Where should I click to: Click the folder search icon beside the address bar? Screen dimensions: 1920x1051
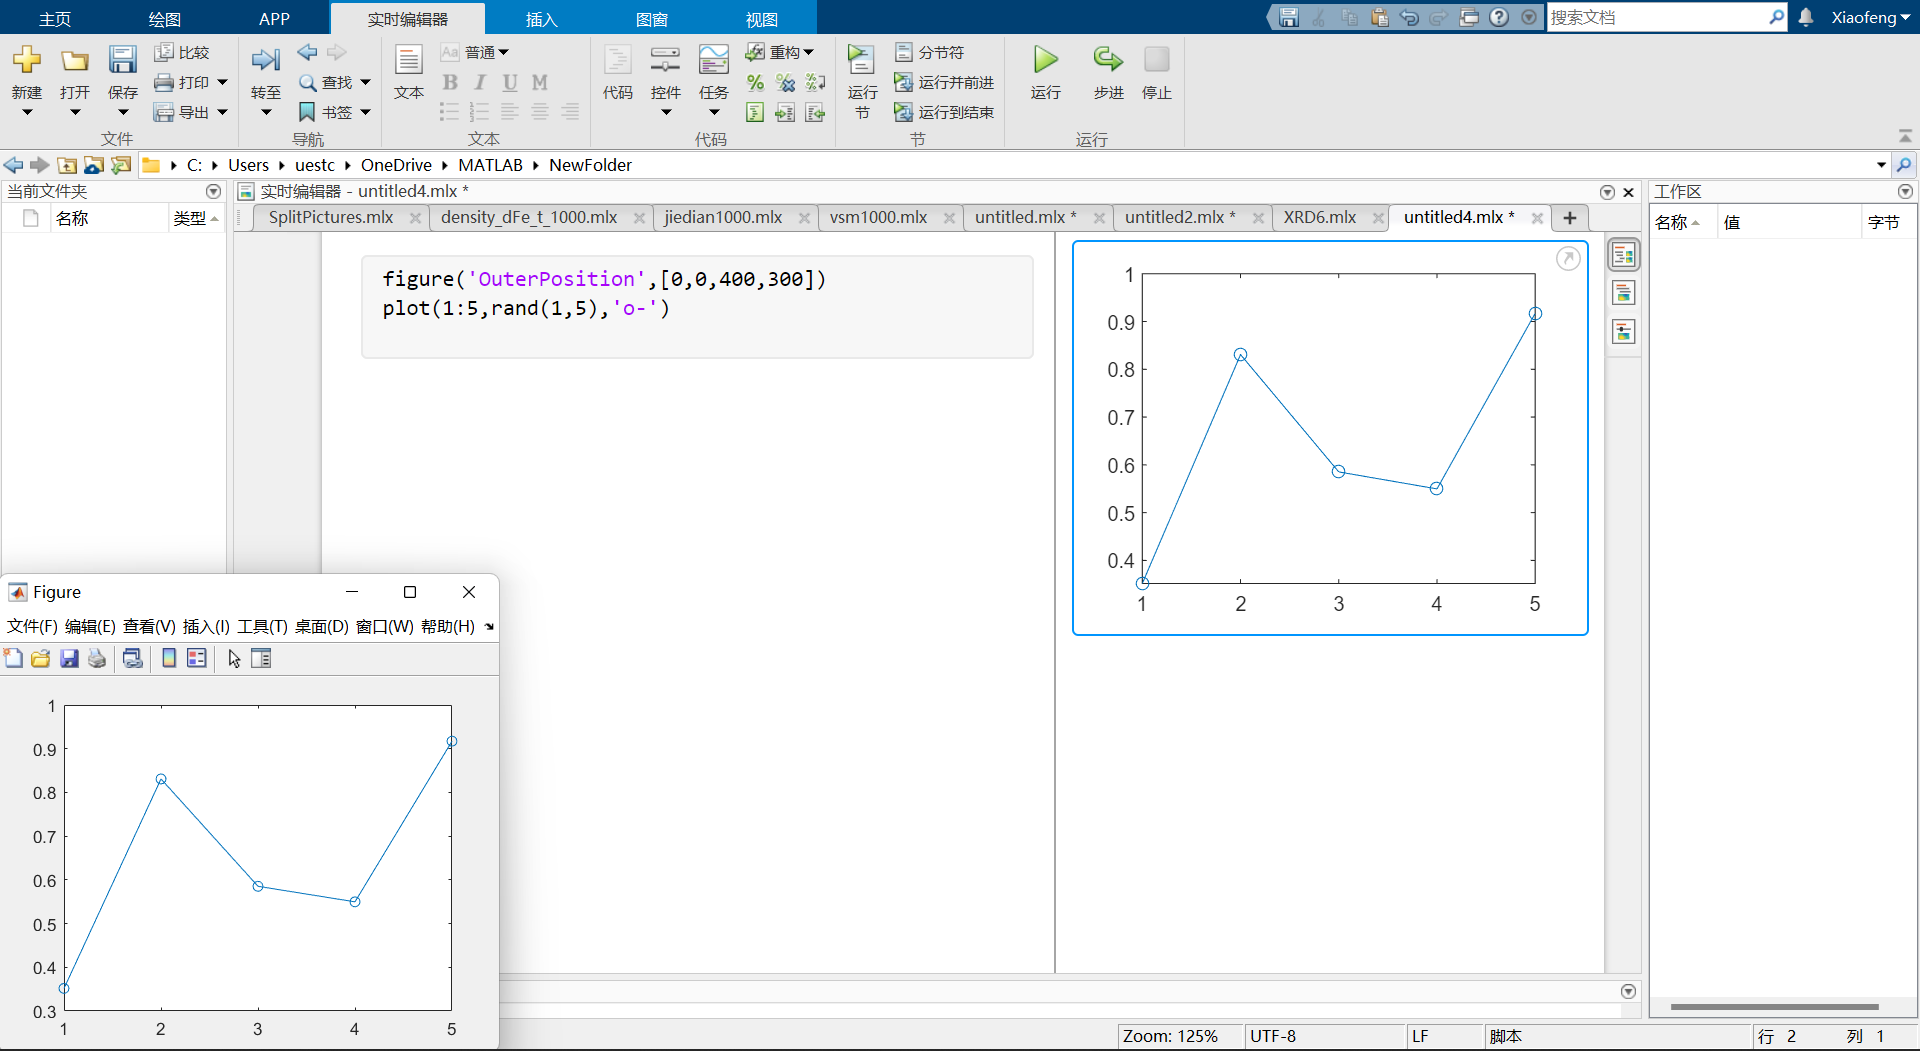1904,165
